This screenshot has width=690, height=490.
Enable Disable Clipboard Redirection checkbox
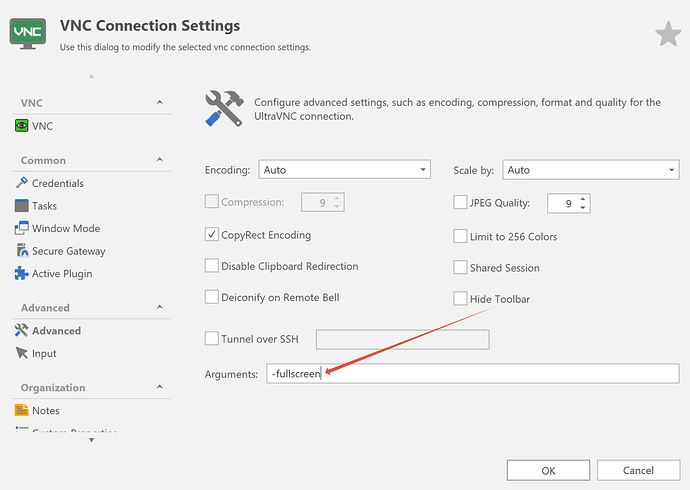coord(211,266)
